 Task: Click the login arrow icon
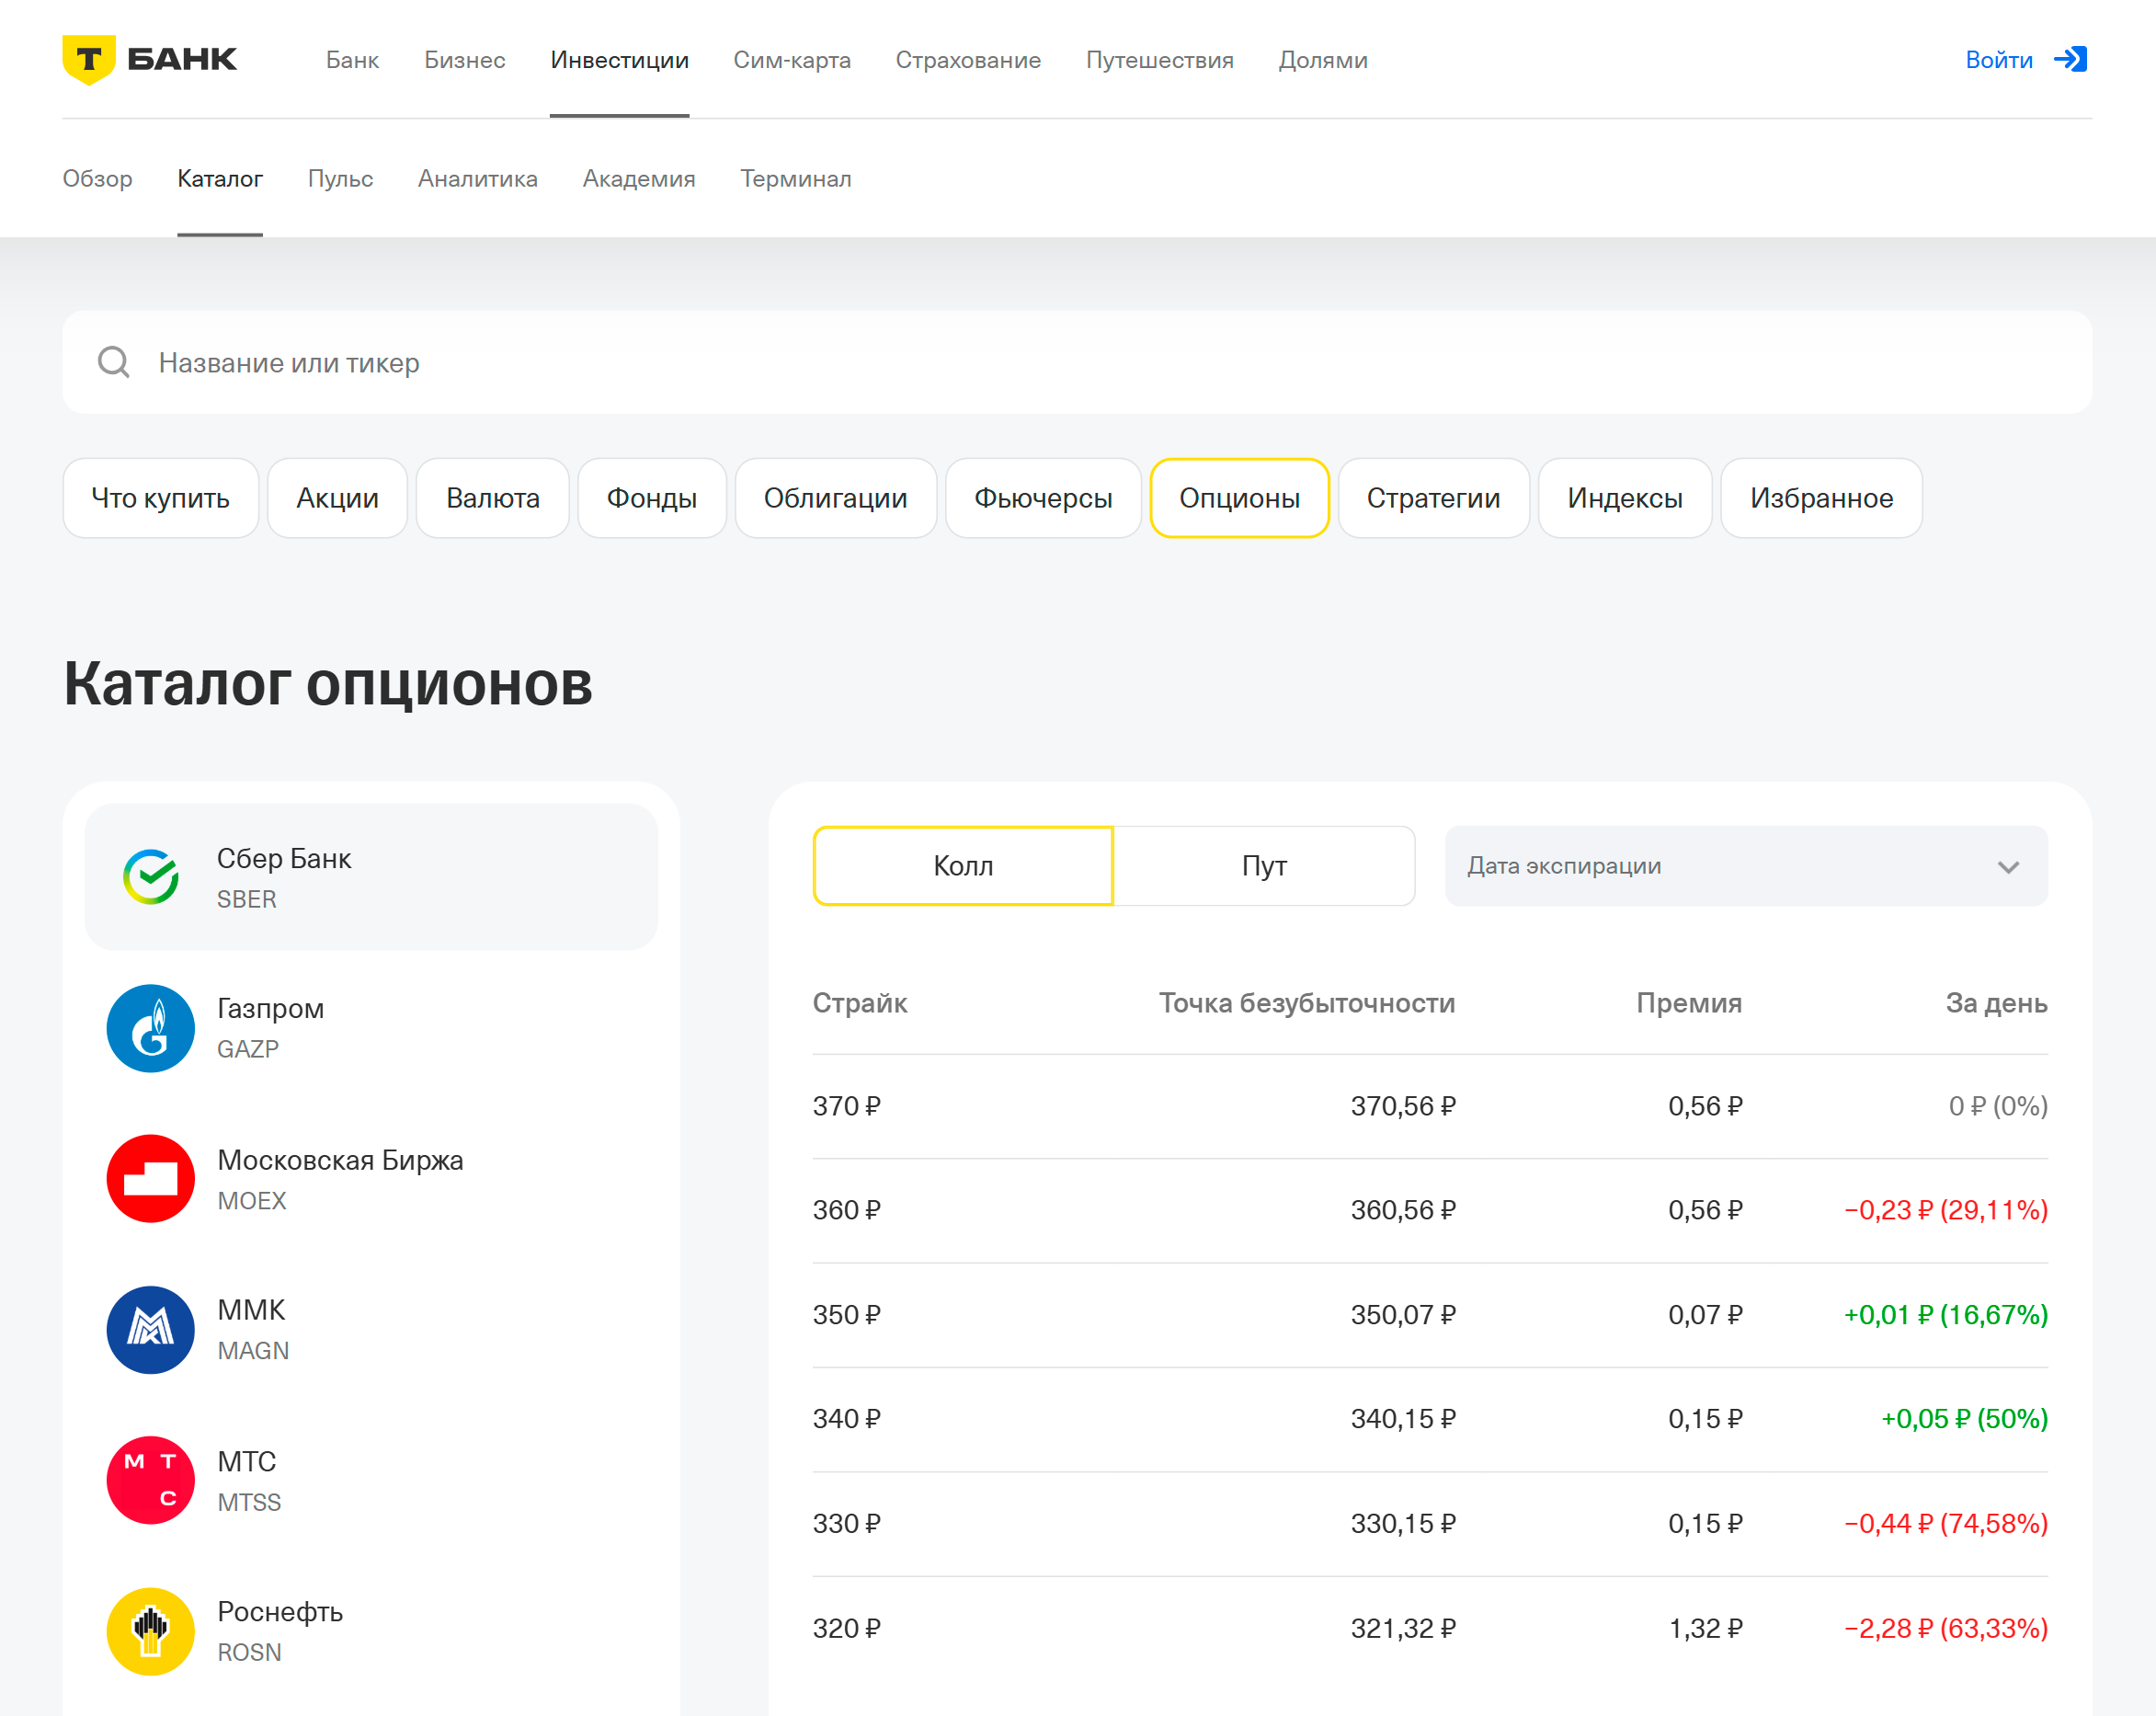pyautogui.click(x=2070, y=59)
